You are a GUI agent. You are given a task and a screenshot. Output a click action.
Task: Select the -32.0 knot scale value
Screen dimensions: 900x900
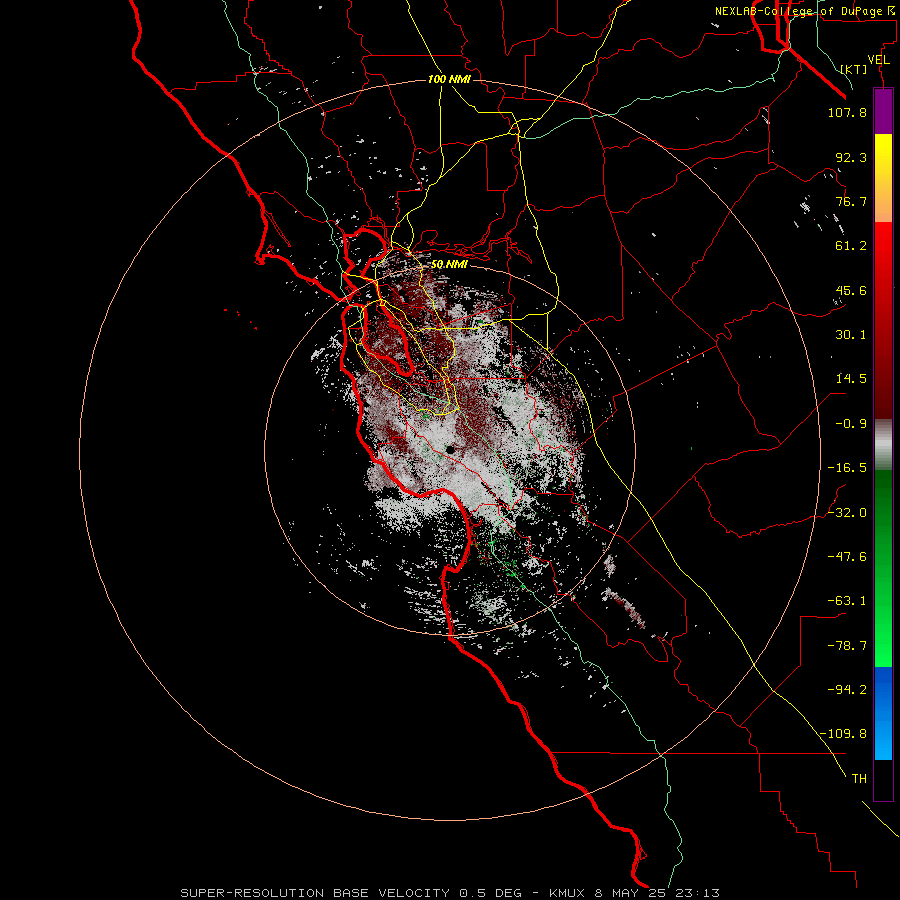tap(847, 513)
